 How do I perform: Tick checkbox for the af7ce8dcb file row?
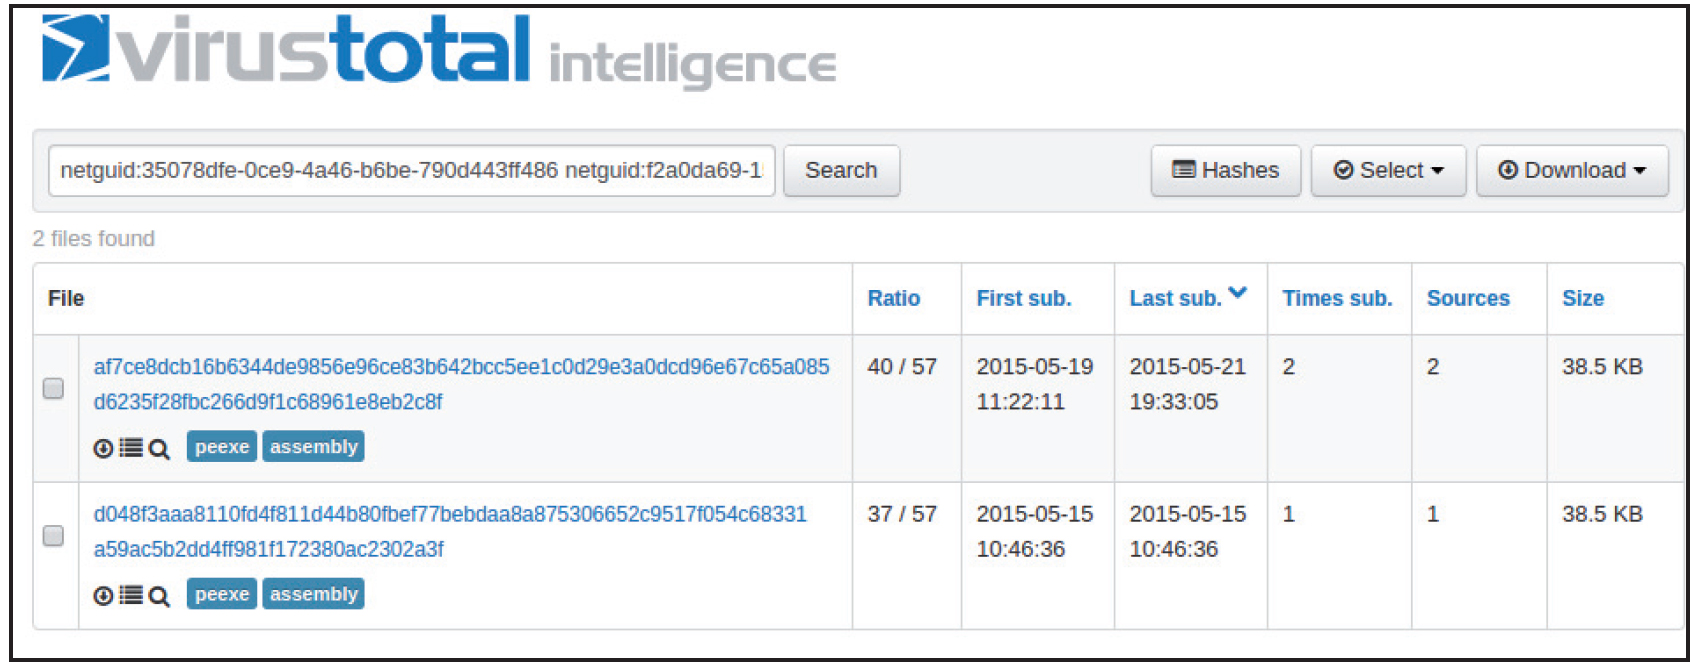pos(54,388)
